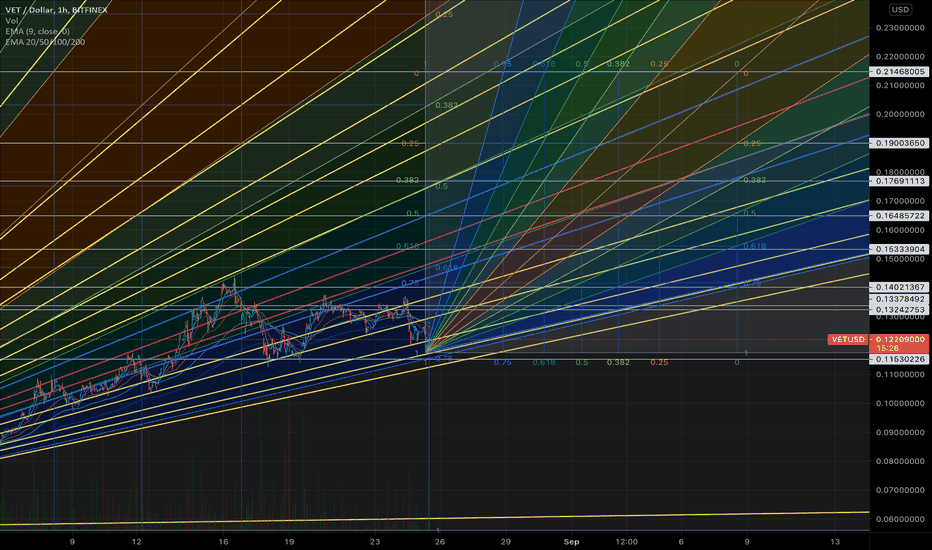Click the 0.15333904 price level label
This screenshot has height=550, width=932.
pyautogui.click(x=900, y=249)
